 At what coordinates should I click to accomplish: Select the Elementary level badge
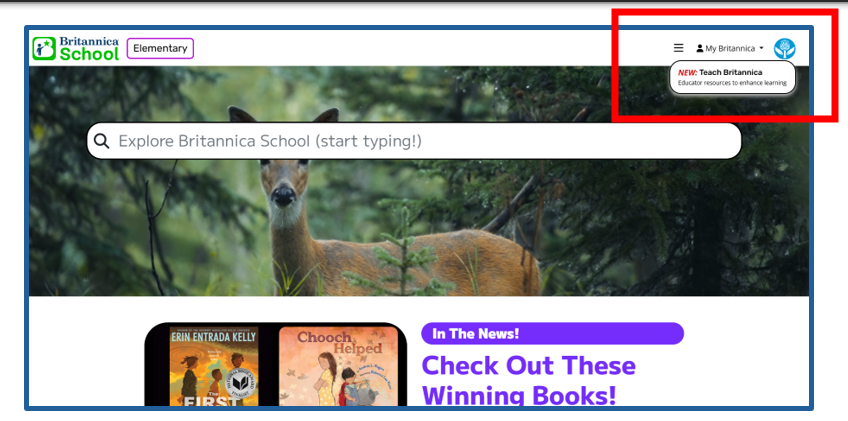click(x=160, y=48)
